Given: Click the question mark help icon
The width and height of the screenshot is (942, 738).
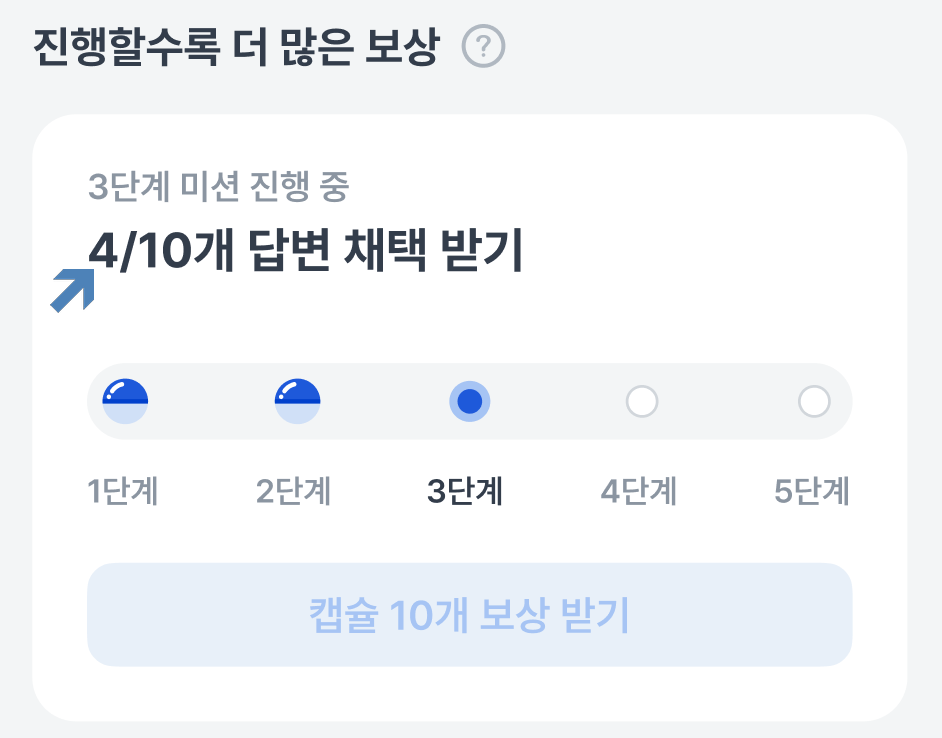Looking at the screenshot, I should [484, 47].
